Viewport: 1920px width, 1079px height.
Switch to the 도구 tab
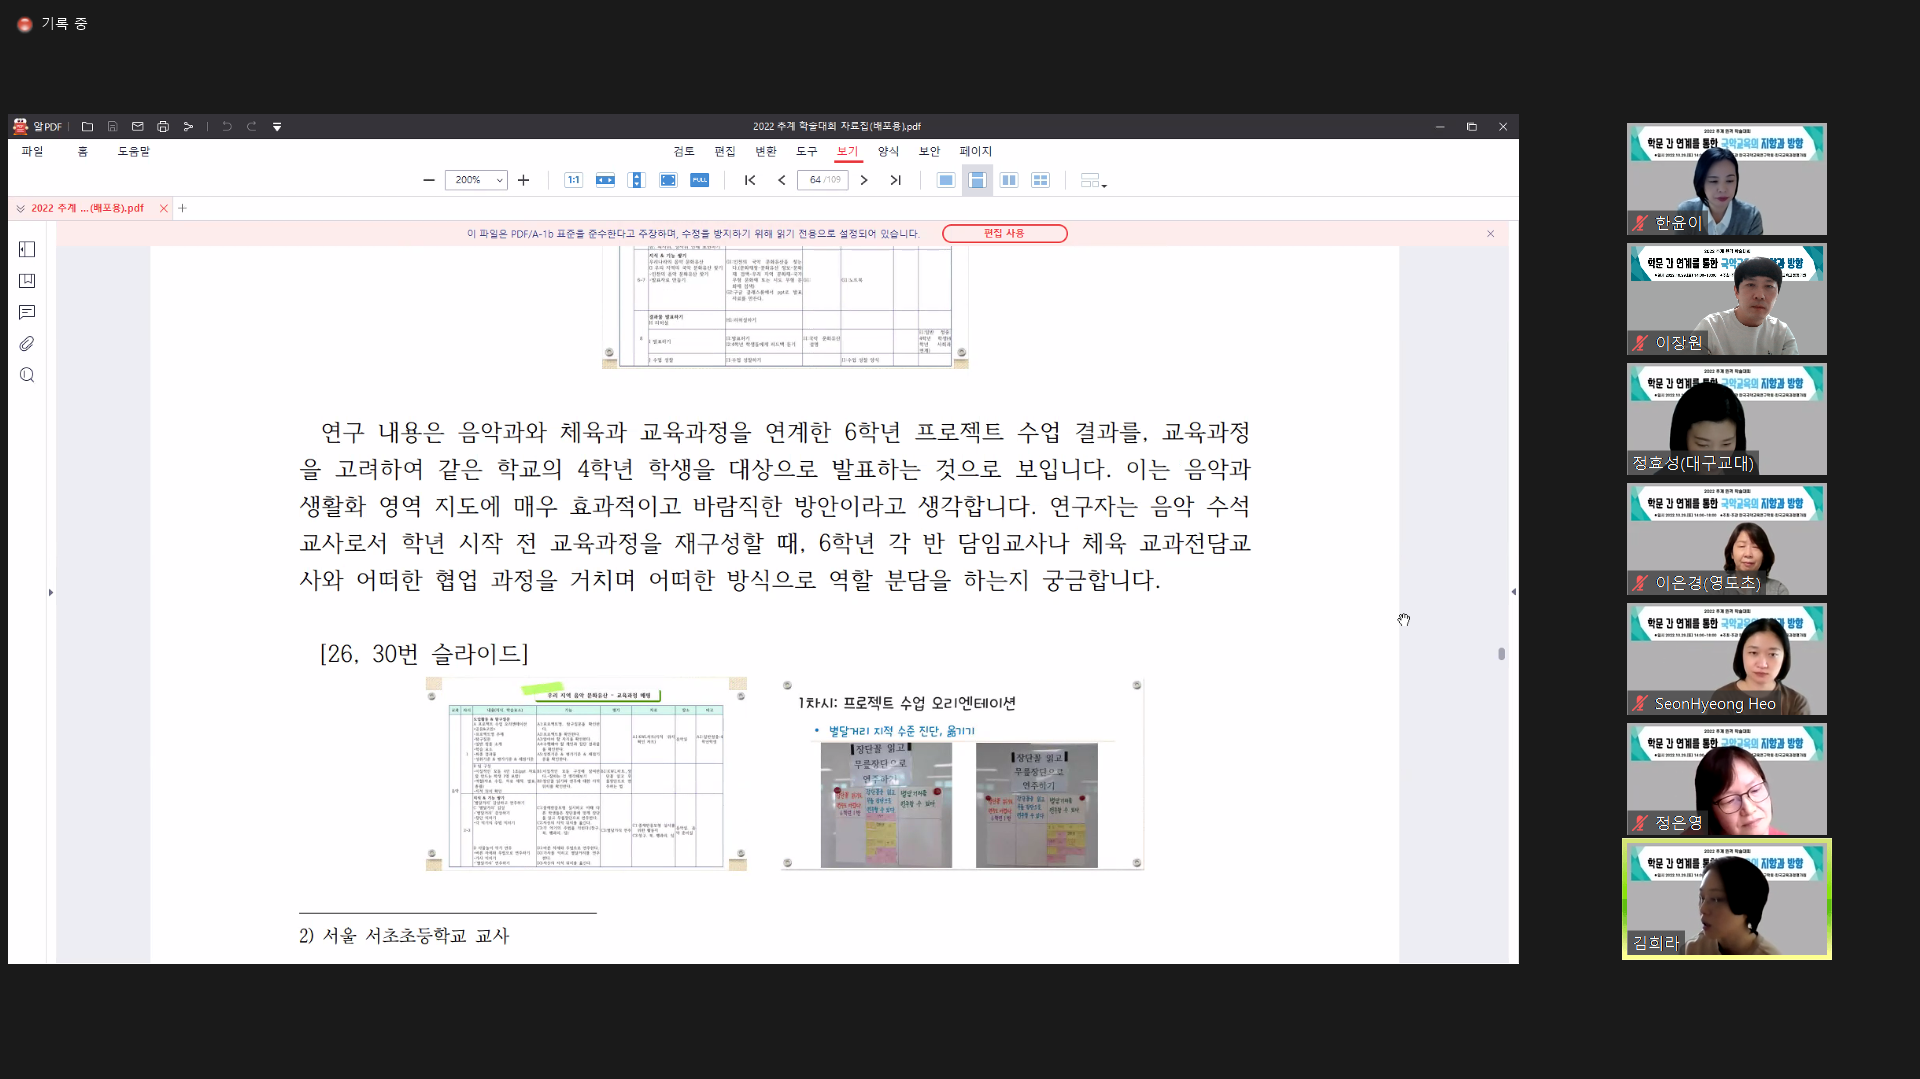807,152
